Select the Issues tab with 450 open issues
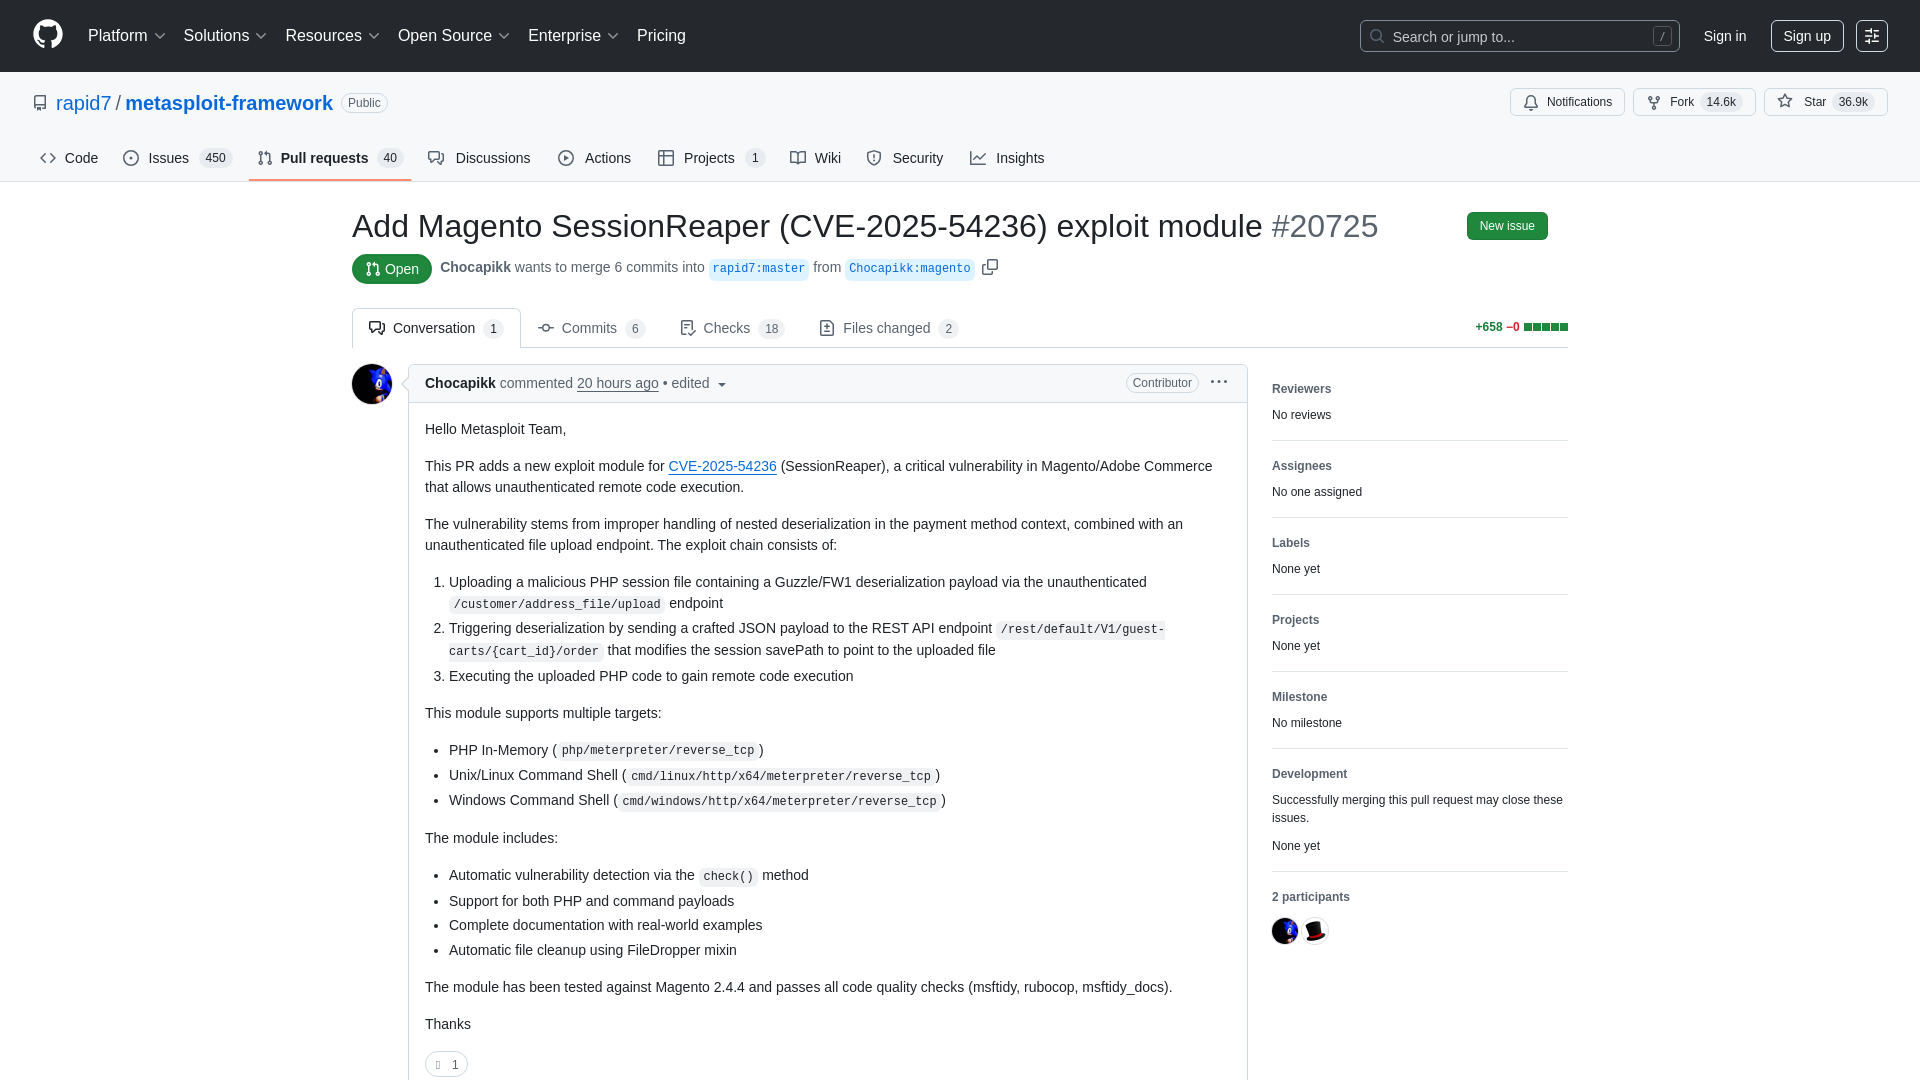1920x1080 pixels. coord(168,158)
